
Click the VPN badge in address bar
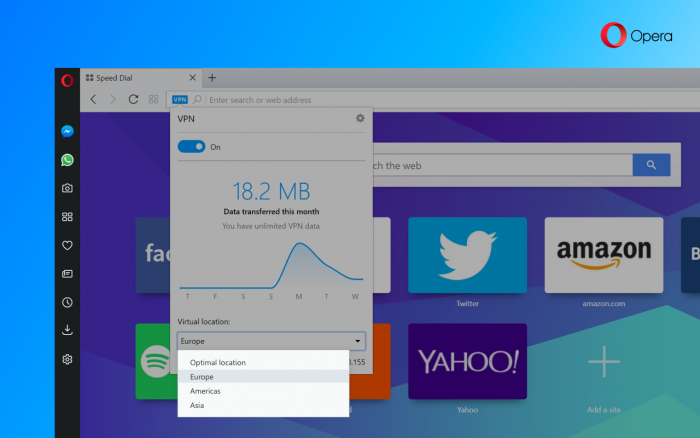point(180,100)
